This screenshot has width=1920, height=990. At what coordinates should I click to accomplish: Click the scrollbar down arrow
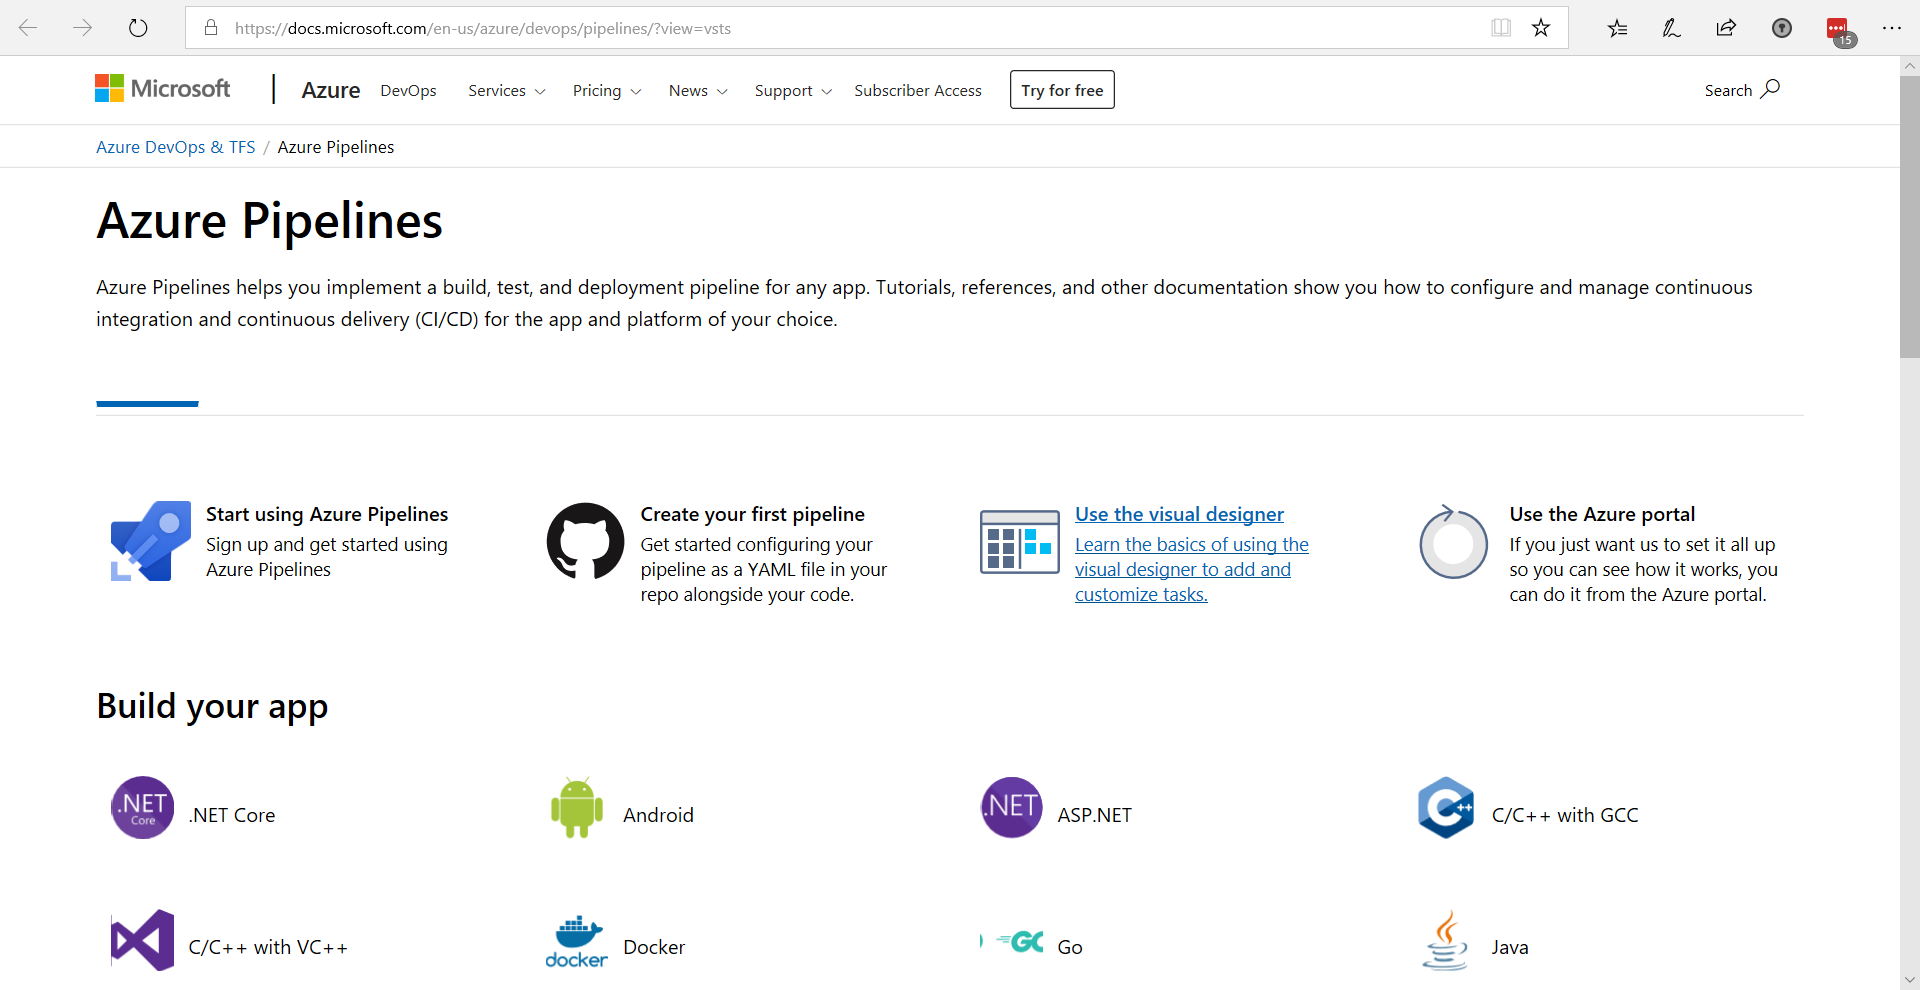click(x=1910, y=980)
